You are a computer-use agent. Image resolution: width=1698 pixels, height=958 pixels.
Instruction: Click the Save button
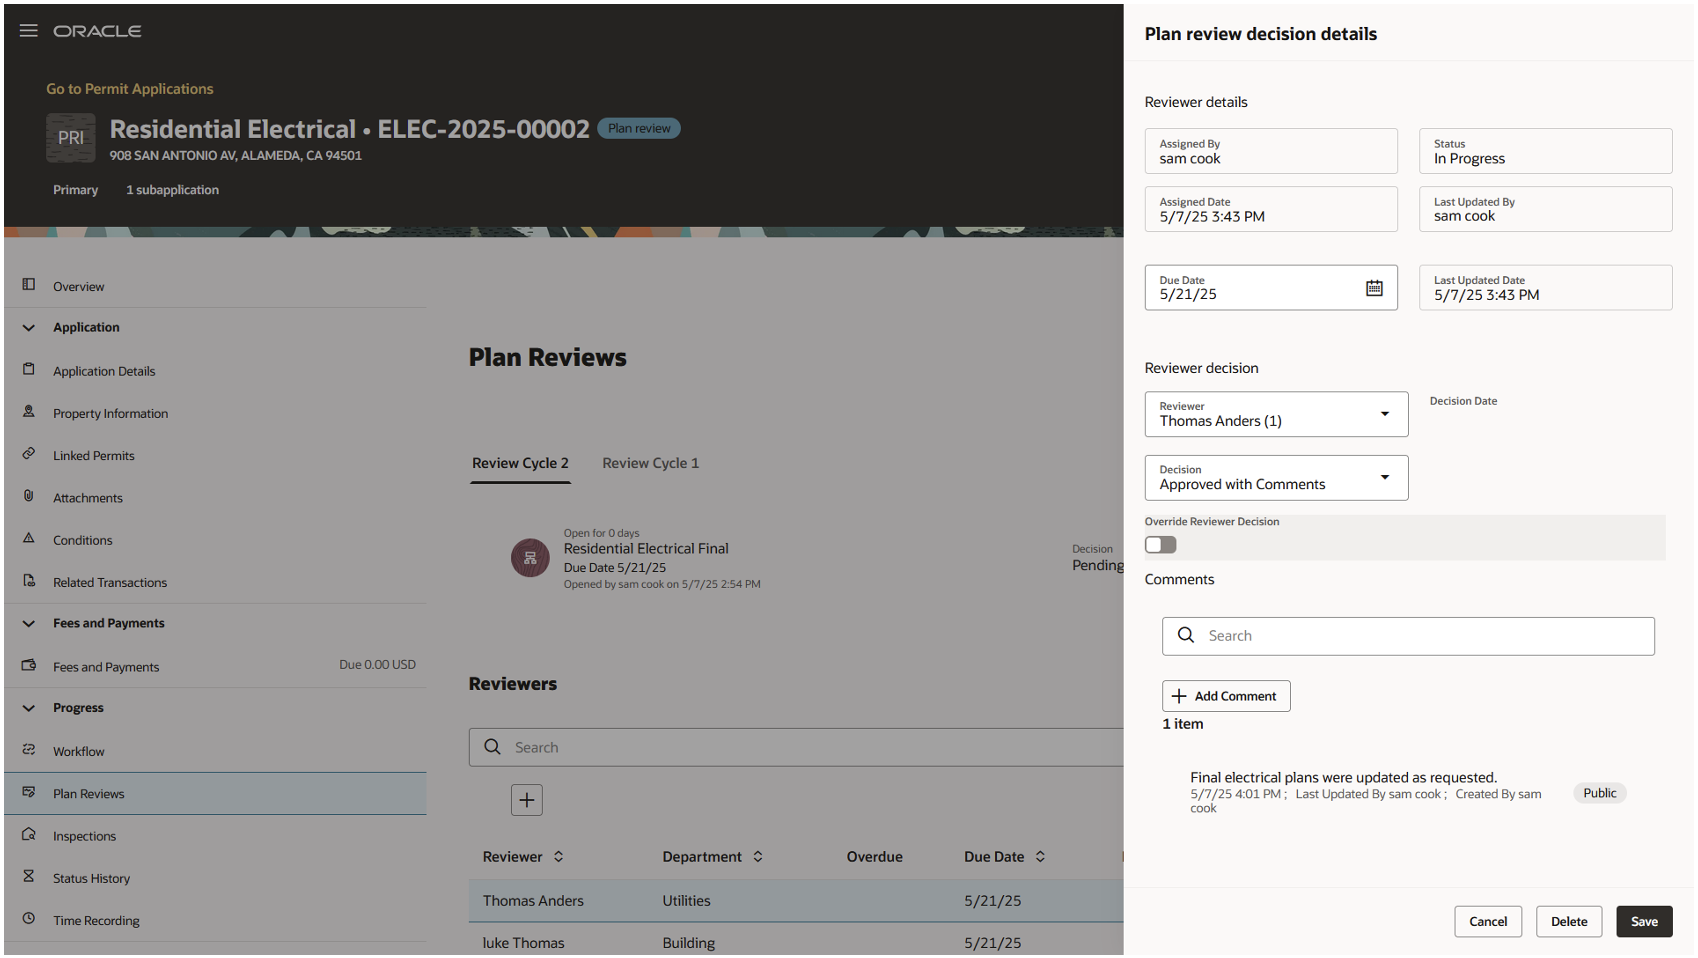click(1644, 922)
